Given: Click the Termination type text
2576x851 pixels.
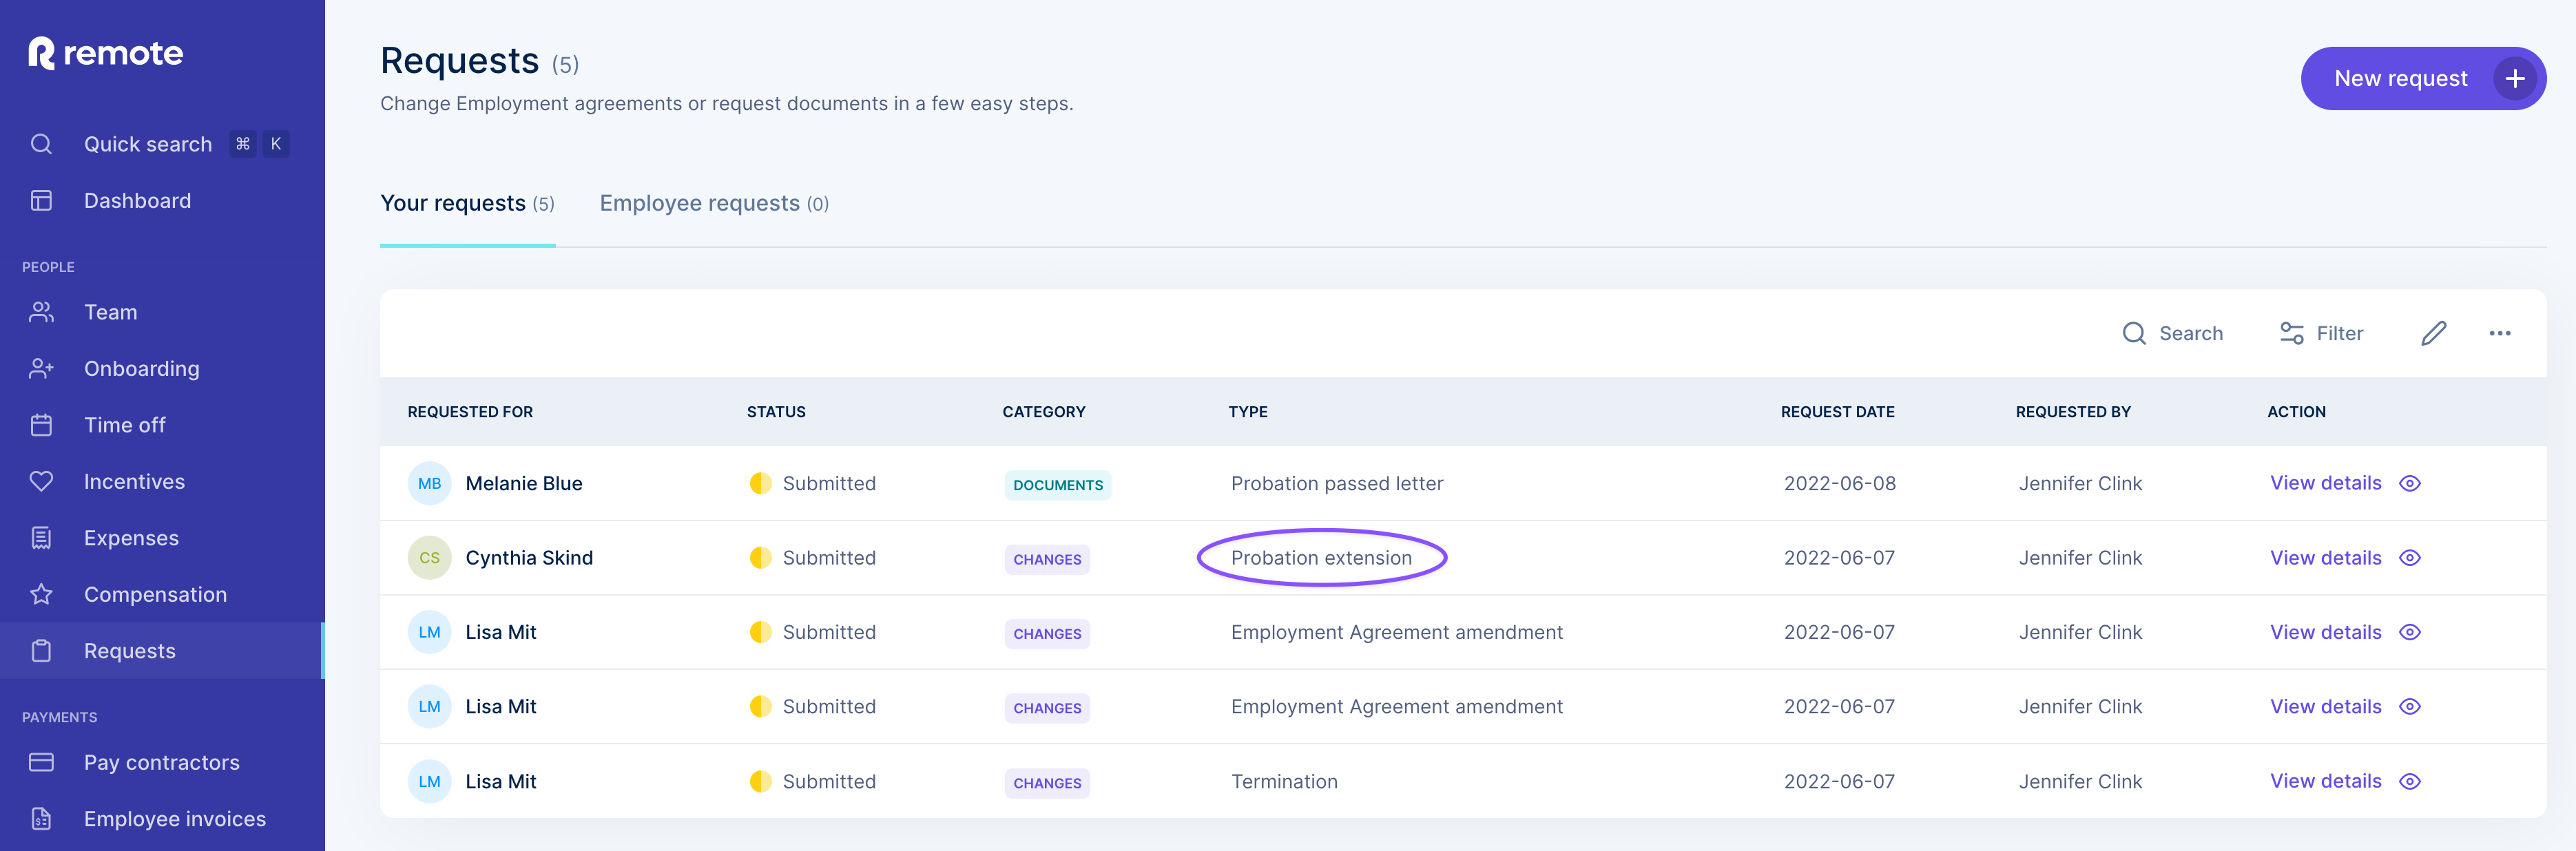Looking at the screenshot, I should (1283, 782).
